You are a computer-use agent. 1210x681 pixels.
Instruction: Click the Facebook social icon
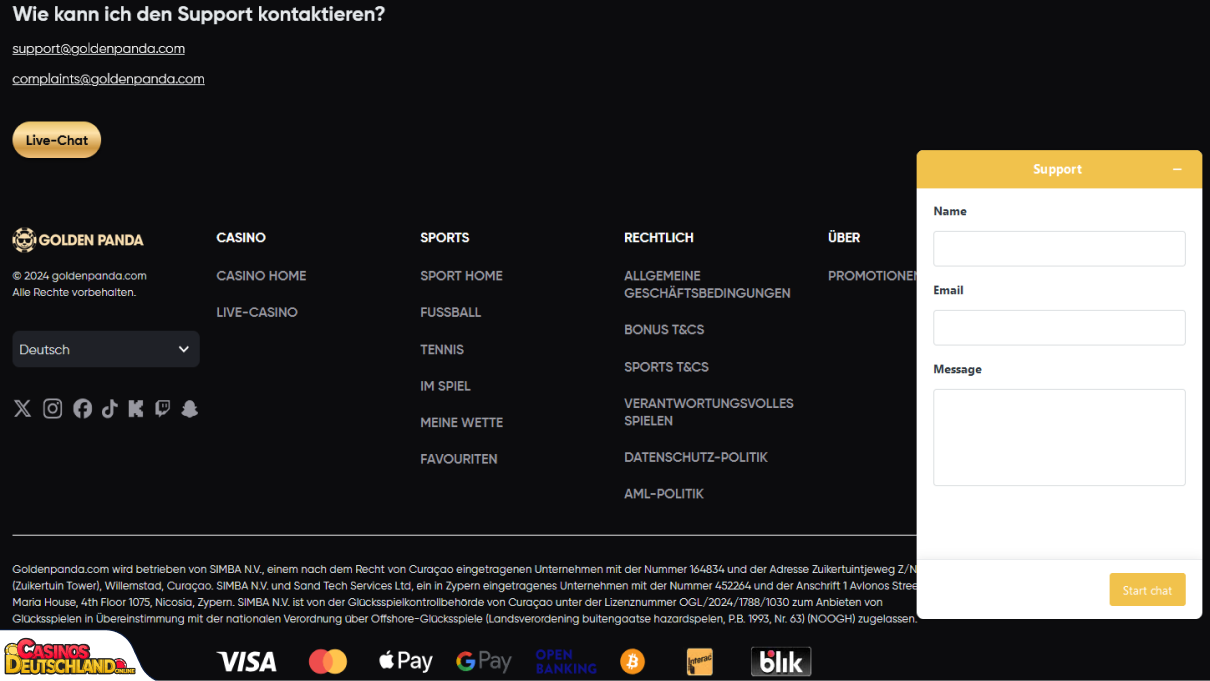[x=82, y=408]
